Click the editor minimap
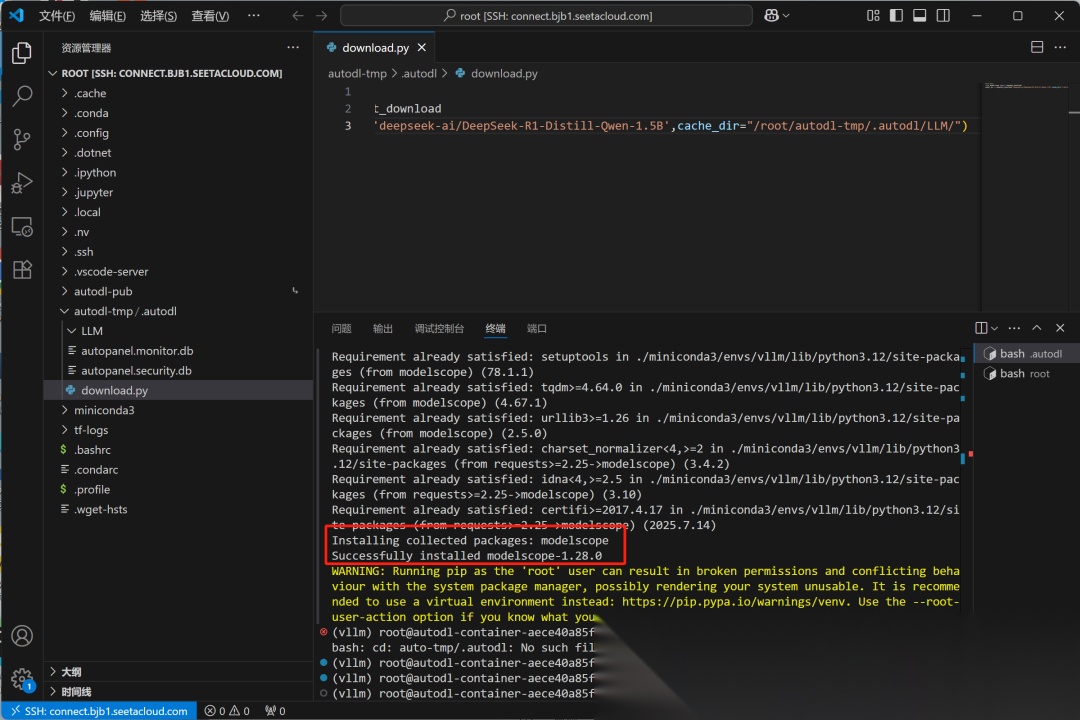Image resolution: width=1080 pixels, height=720 pixels. click(1026, 196)
